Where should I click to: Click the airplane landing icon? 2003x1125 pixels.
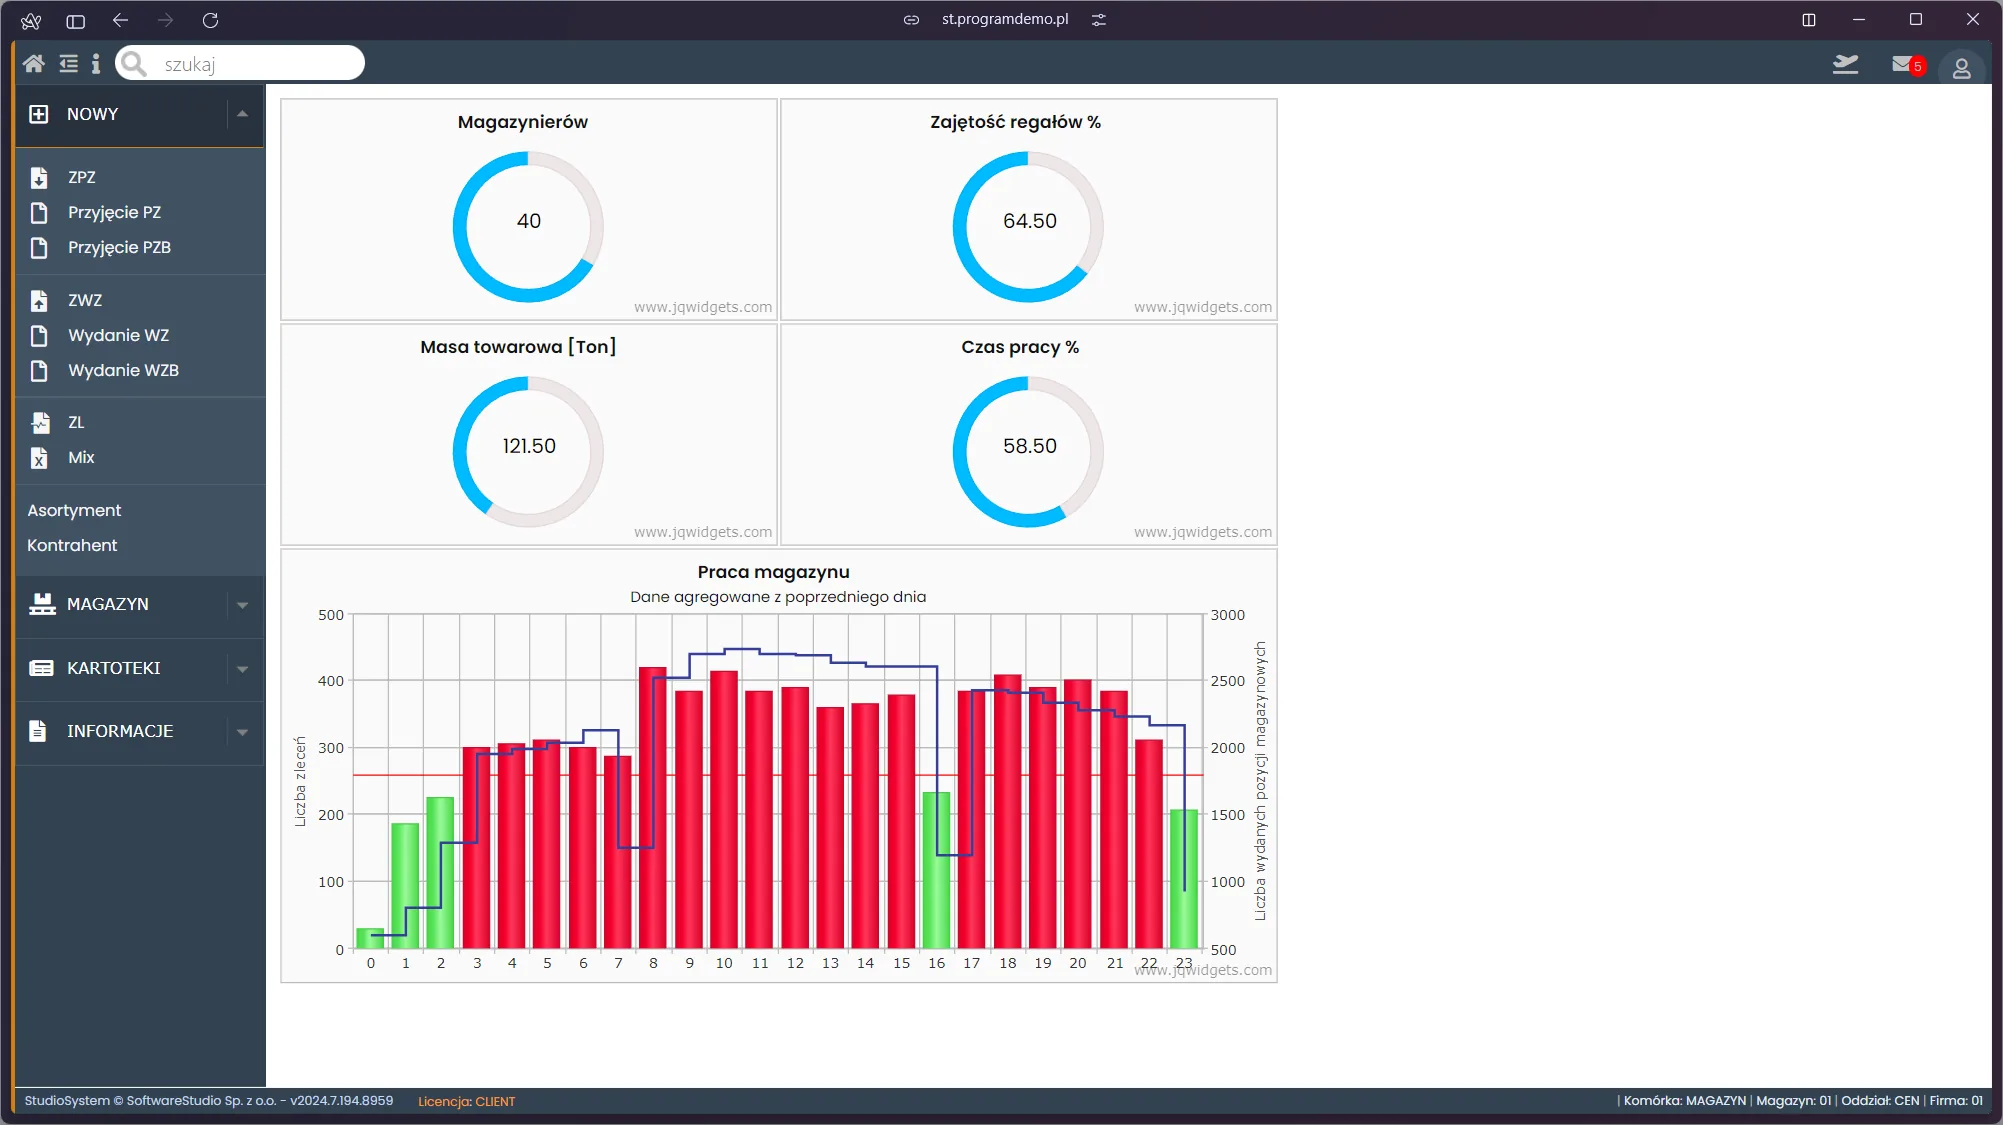coord(1845,65)
